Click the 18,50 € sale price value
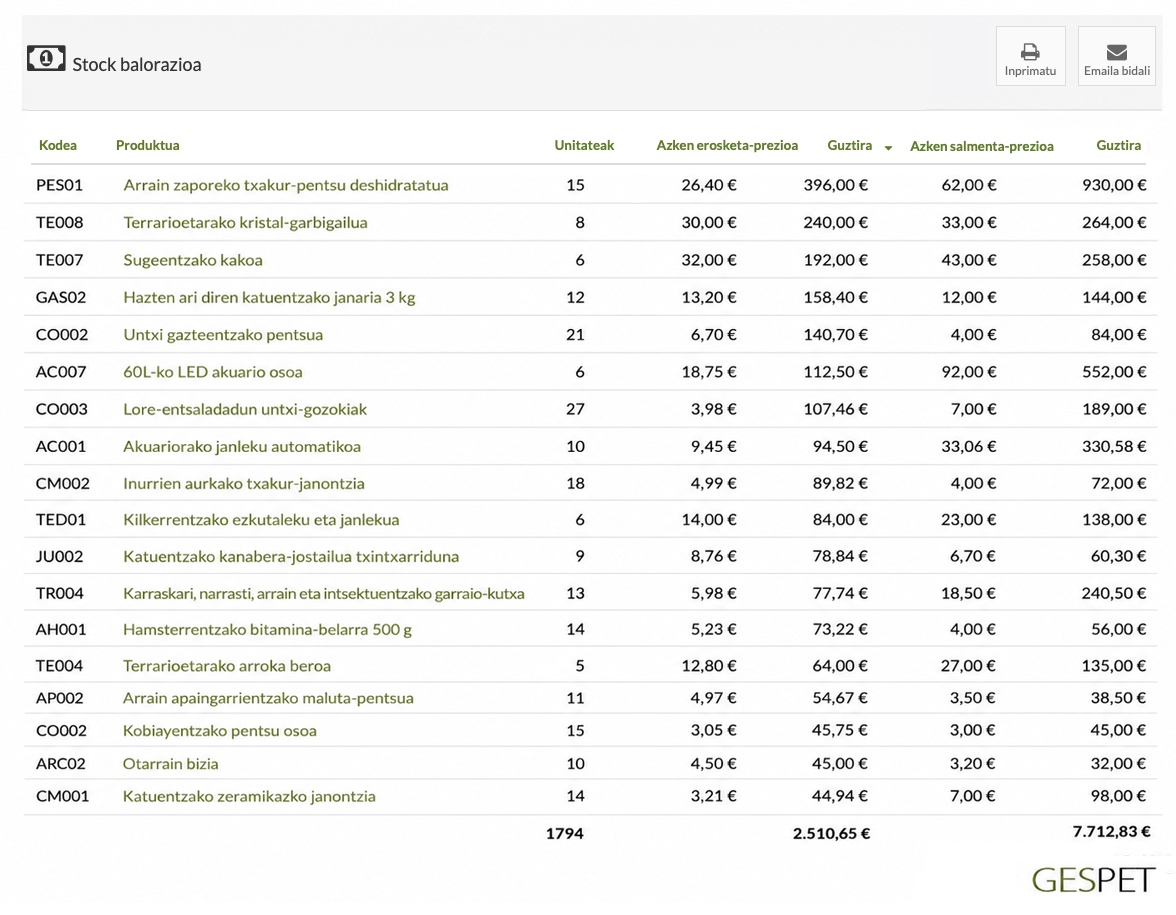Screen dimensions: 1176x915 tap(968, 594)
